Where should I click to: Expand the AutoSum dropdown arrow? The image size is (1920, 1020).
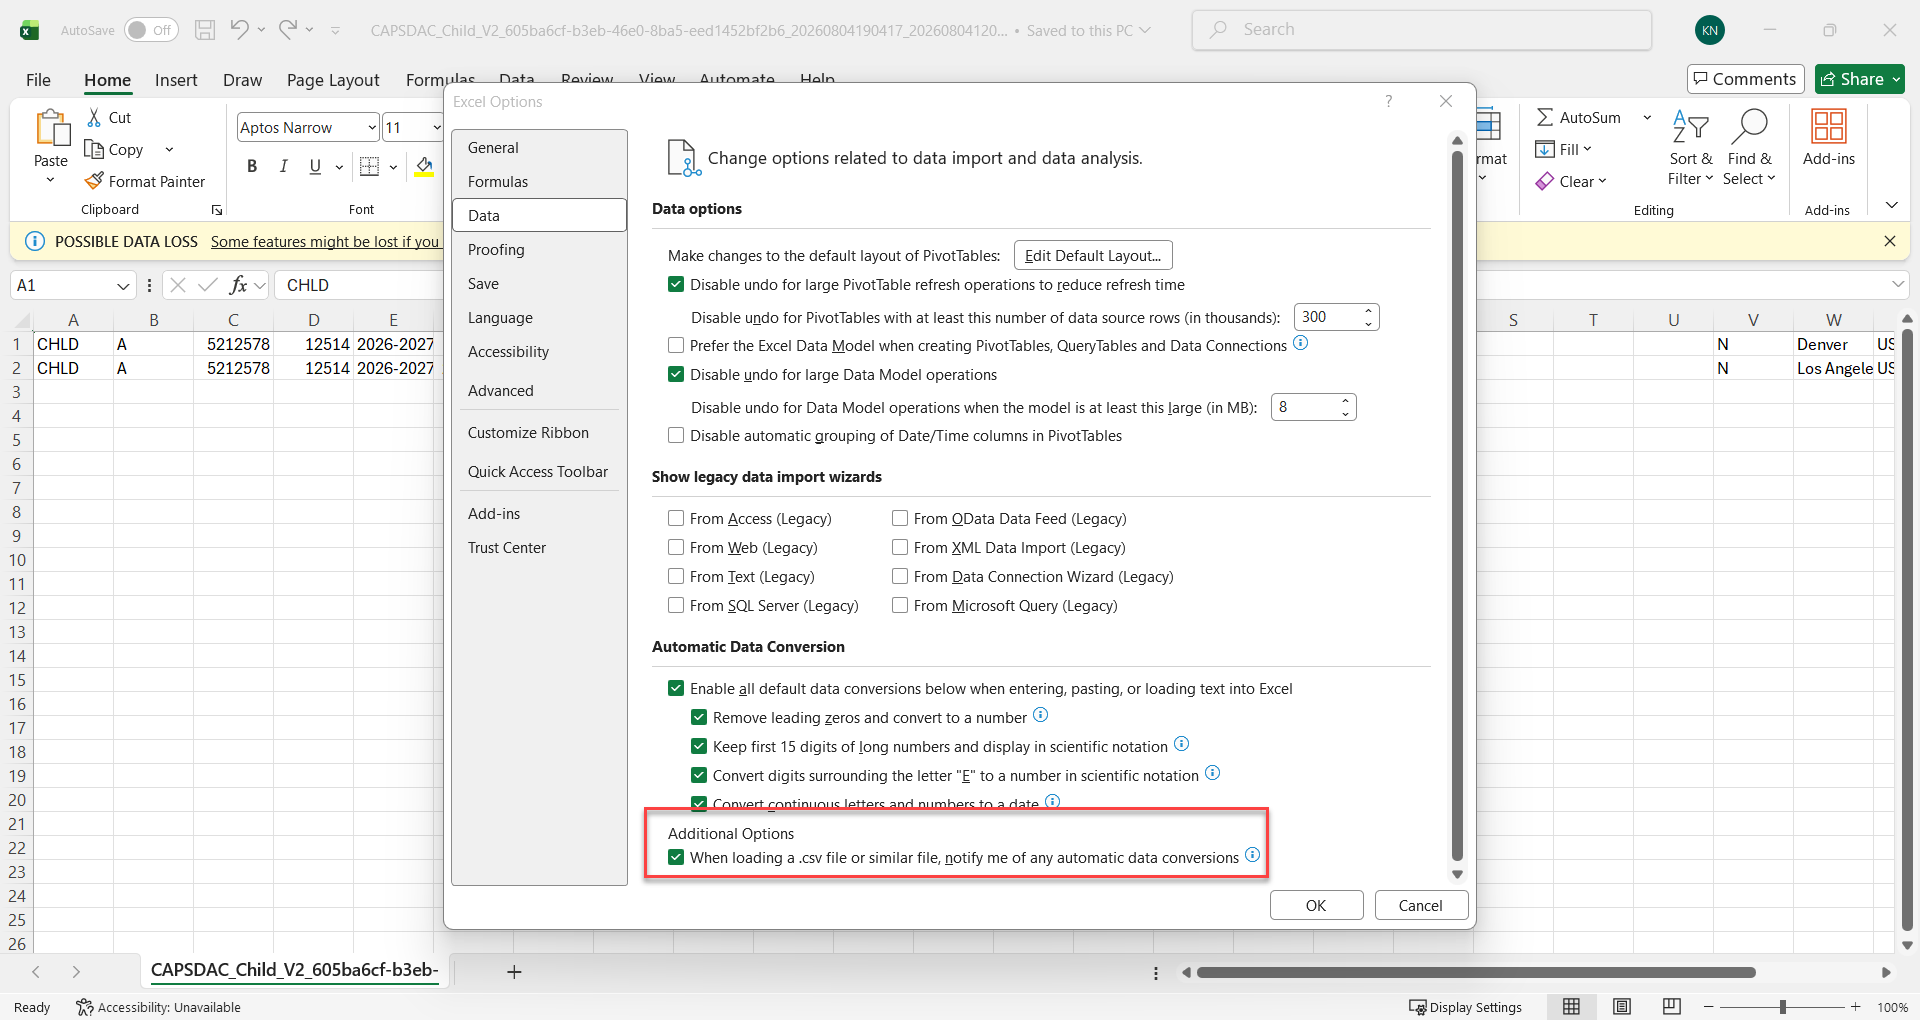pos(1647,118)
